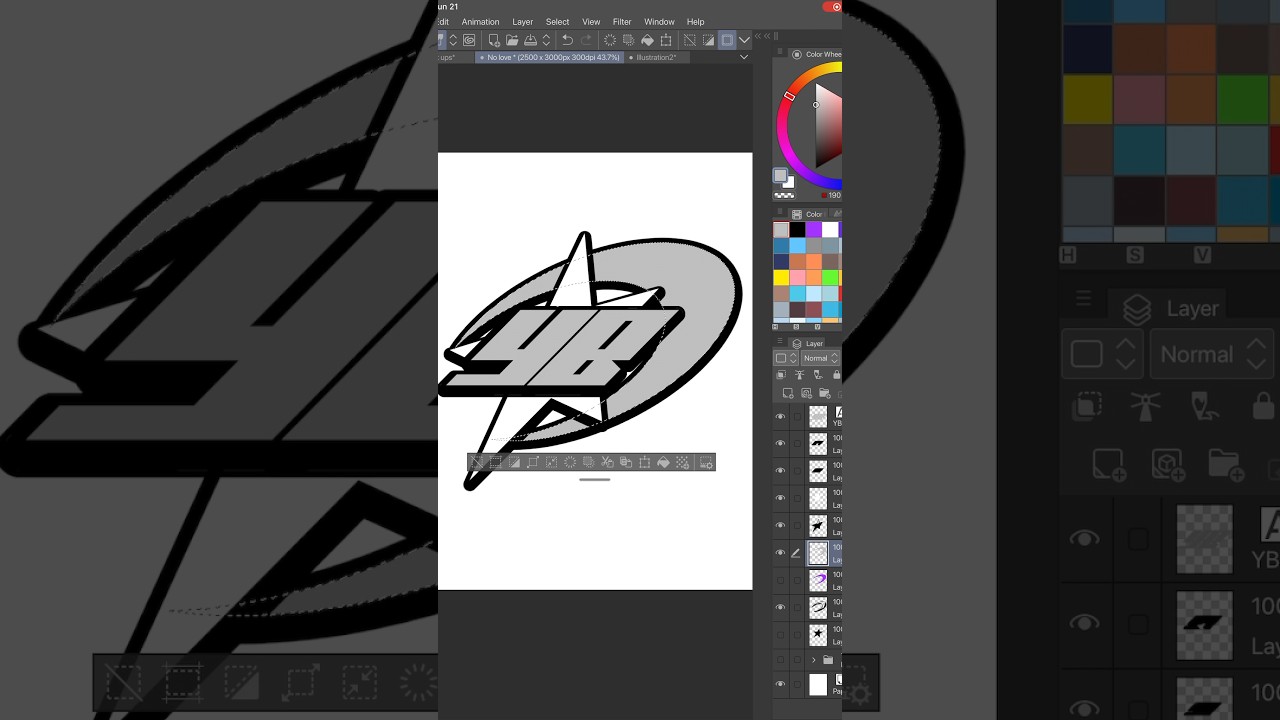
Task: Hide the ellipse sketch layer
Action: pyautogui.click(x=781, y=606)
